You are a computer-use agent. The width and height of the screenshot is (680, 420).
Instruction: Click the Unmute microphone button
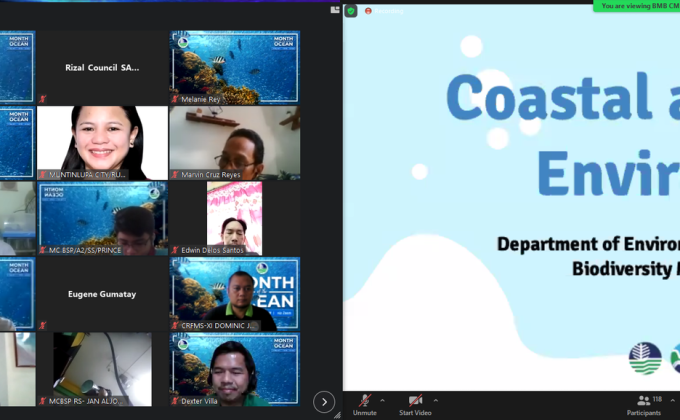pyautogui.click(x=365, y=405)
